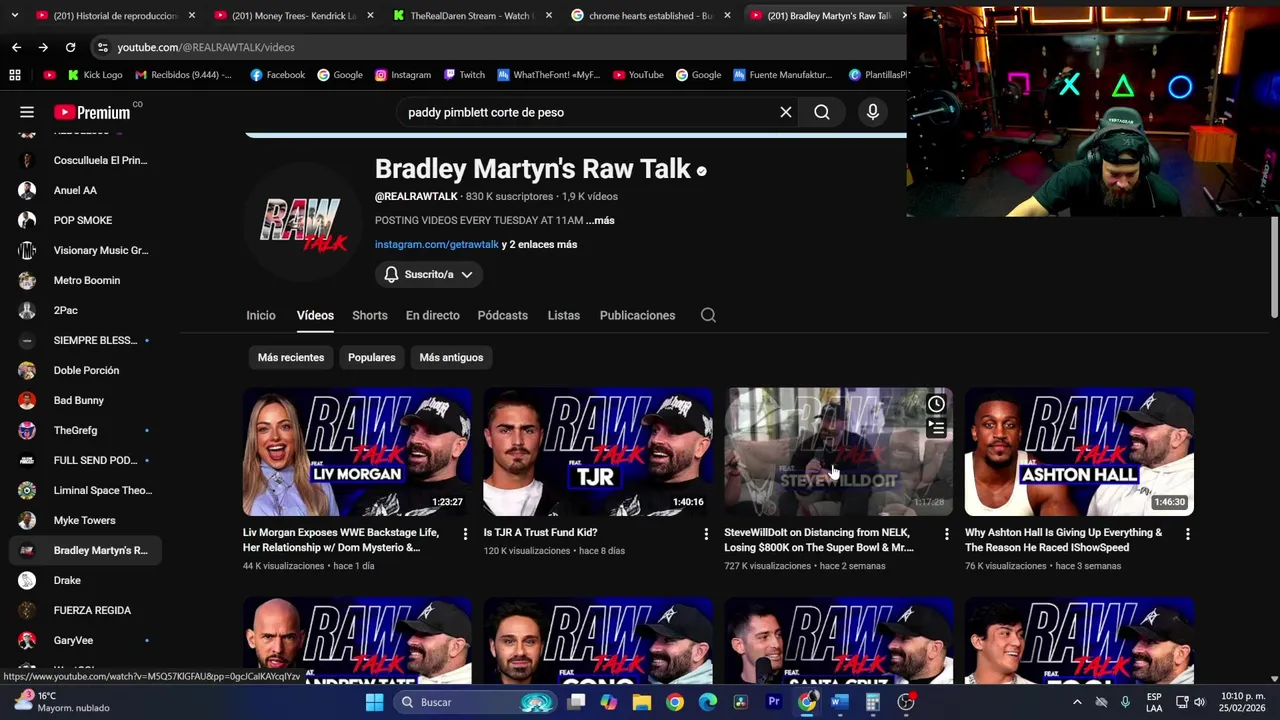Viewport: 1280px width, 720px height.
Task: Clear the search text with X
Action: 786,112
